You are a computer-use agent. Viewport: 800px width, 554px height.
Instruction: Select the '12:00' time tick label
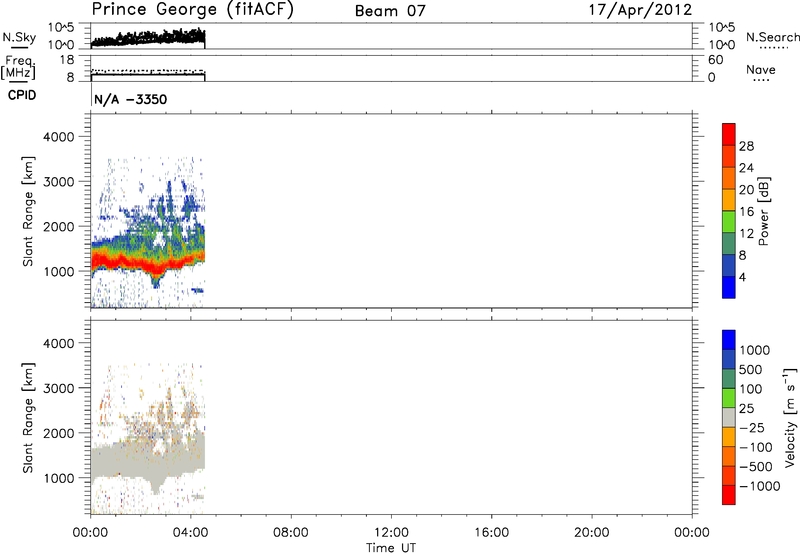[x=391, y=533]
